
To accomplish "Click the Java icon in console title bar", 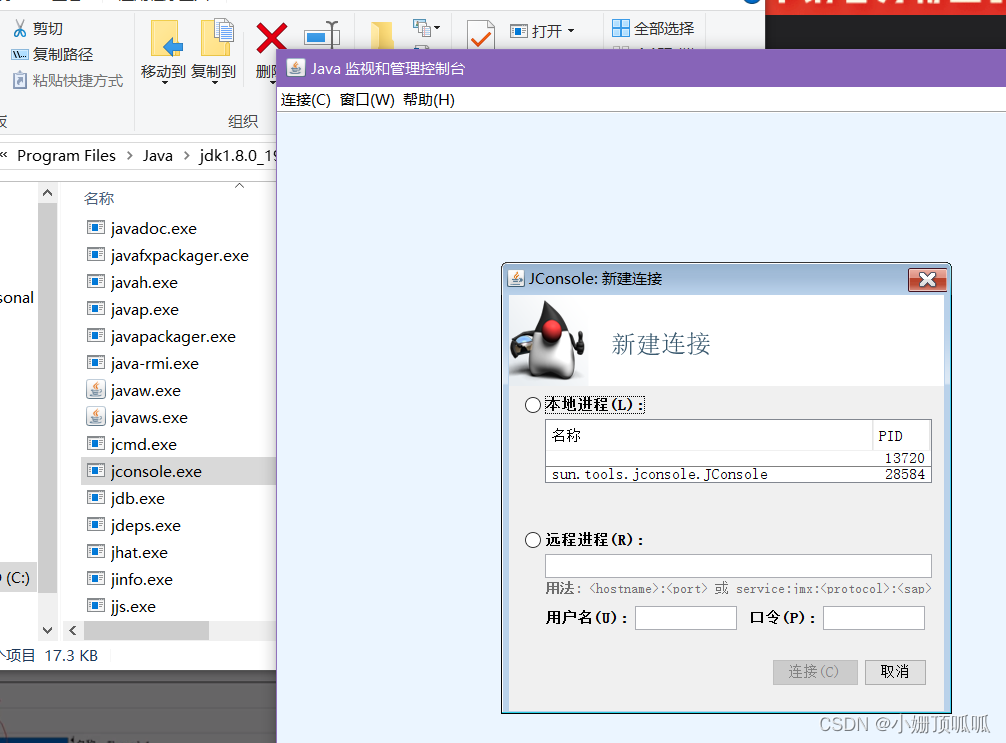I will pyautogui.click(x=295, y=68).
